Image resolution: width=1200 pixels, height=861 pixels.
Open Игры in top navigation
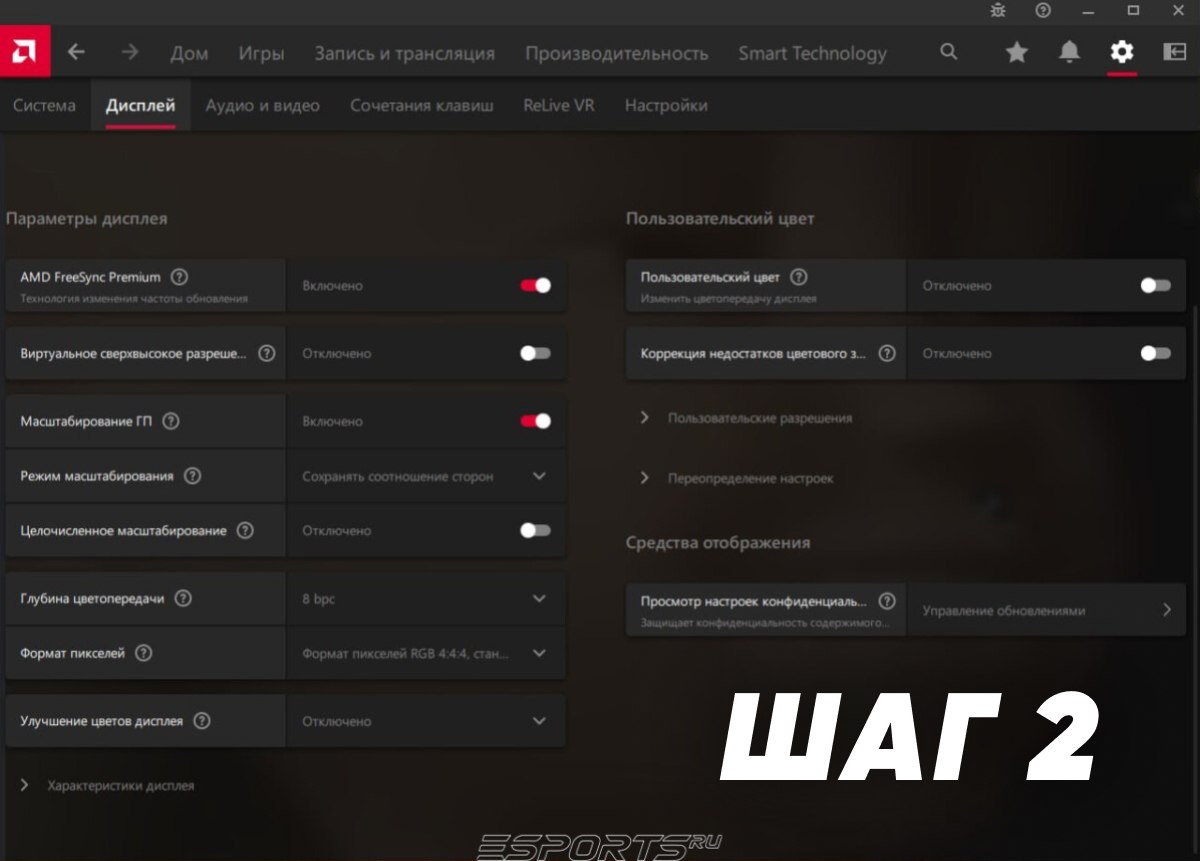tap(261, 53)
